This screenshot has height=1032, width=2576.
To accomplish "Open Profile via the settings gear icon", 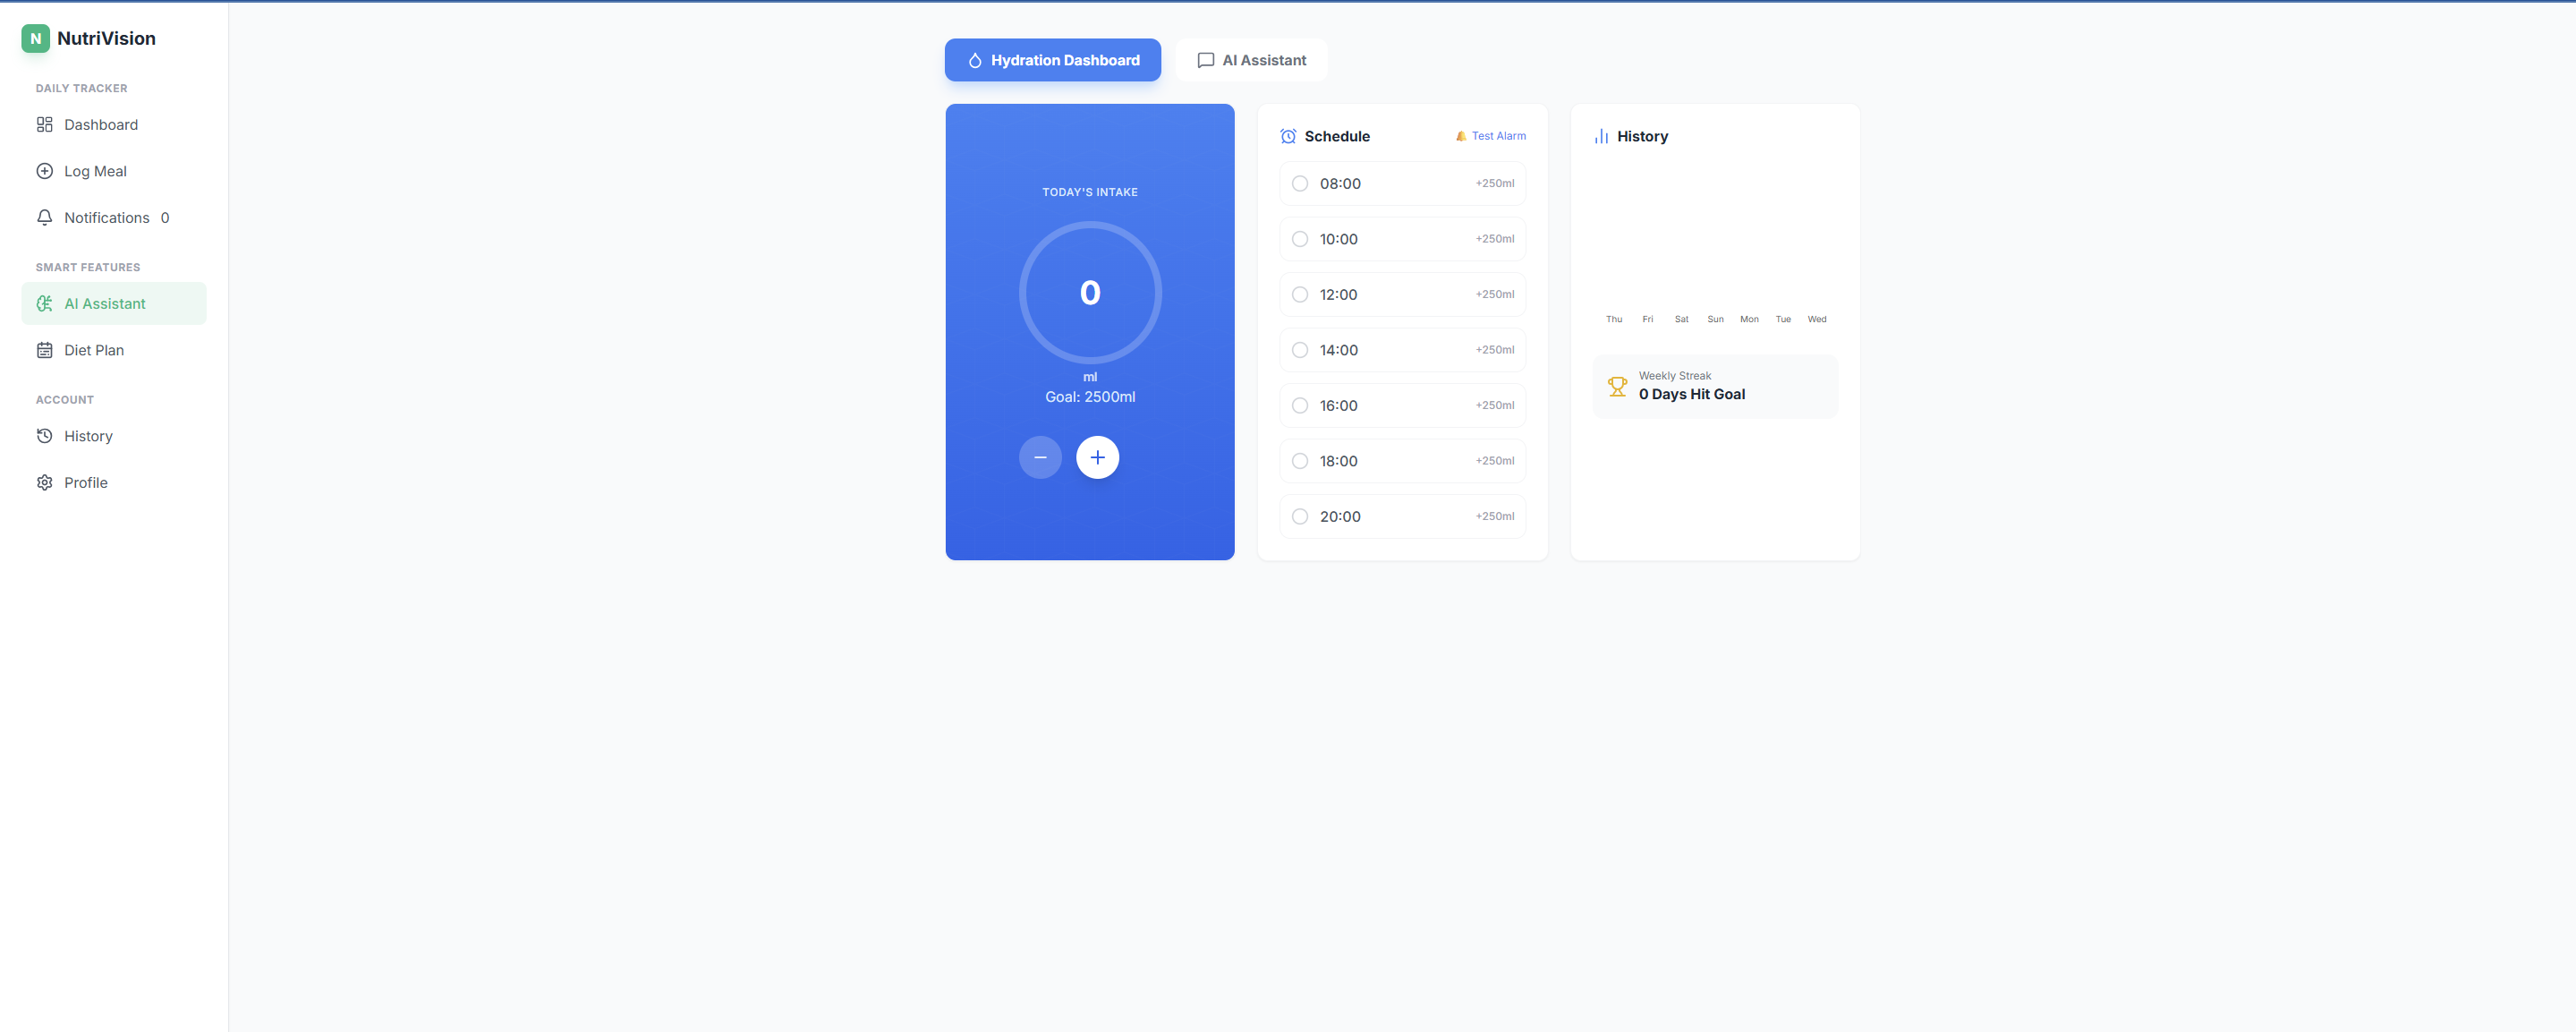I will tap(44, 482).
